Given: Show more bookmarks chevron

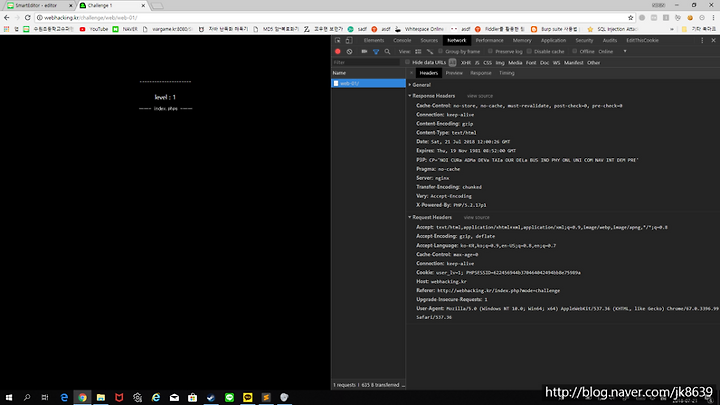Looking at the screenshot, I should point(672,29).
